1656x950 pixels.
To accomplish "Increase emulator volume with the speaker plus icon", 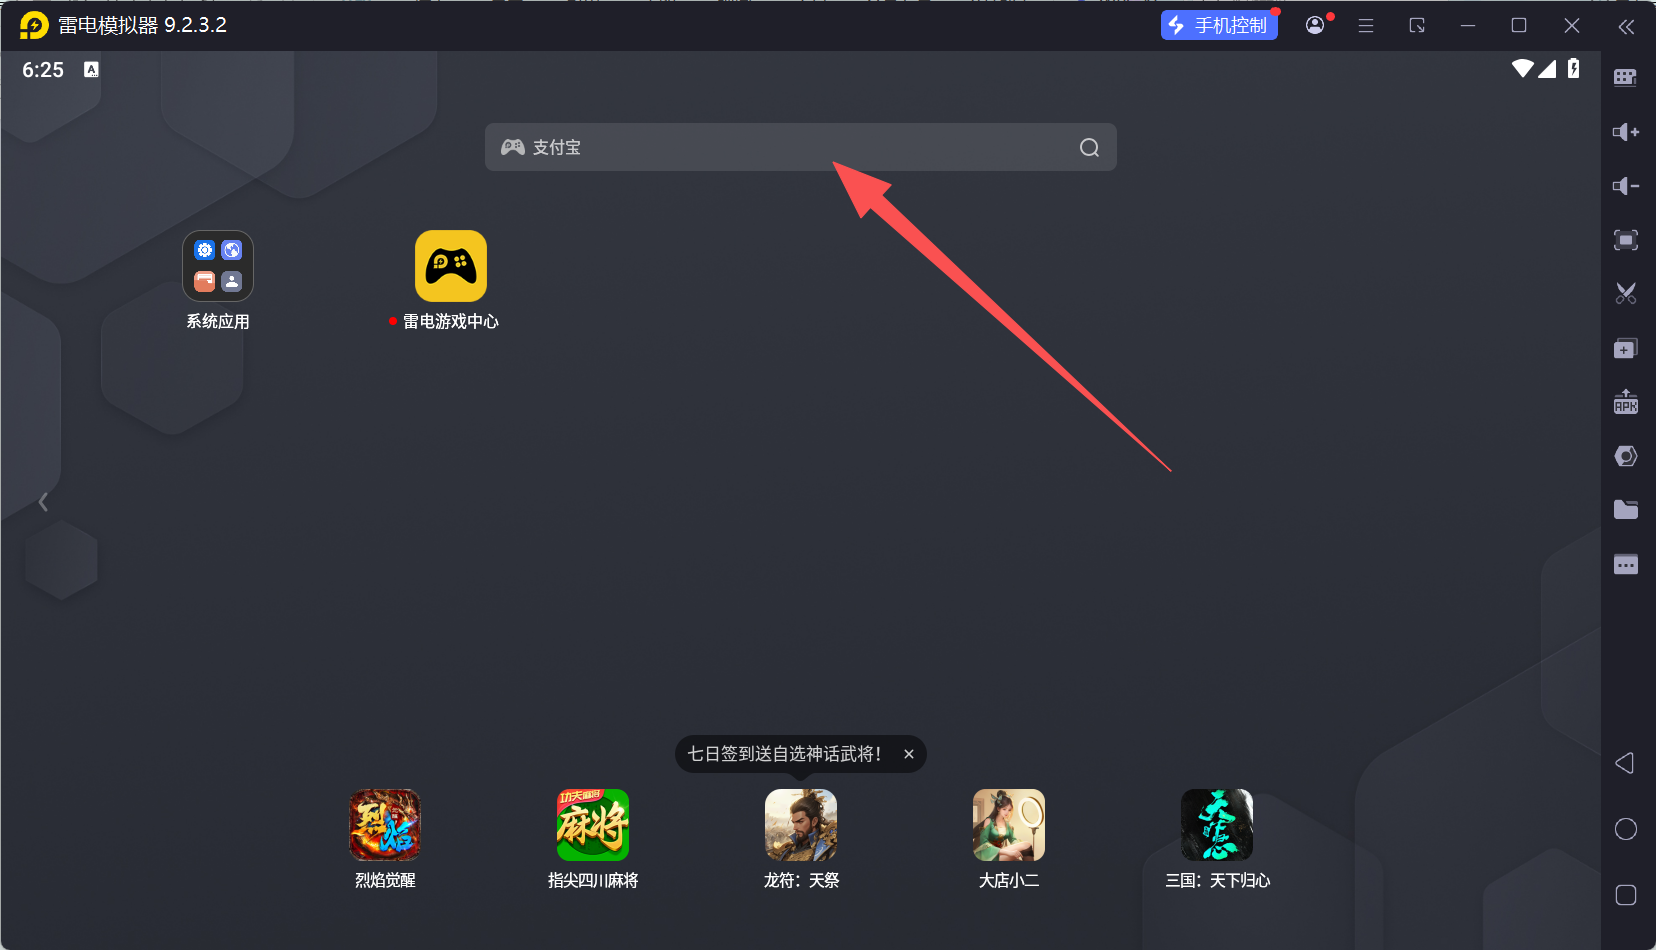I will click(1625, 132).
